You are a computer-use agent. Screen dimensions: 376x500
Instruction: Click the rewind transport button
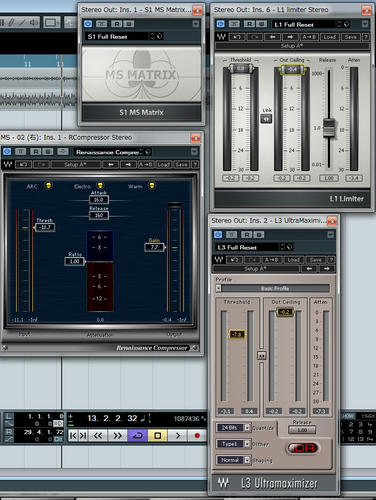(x=98, y=435)
